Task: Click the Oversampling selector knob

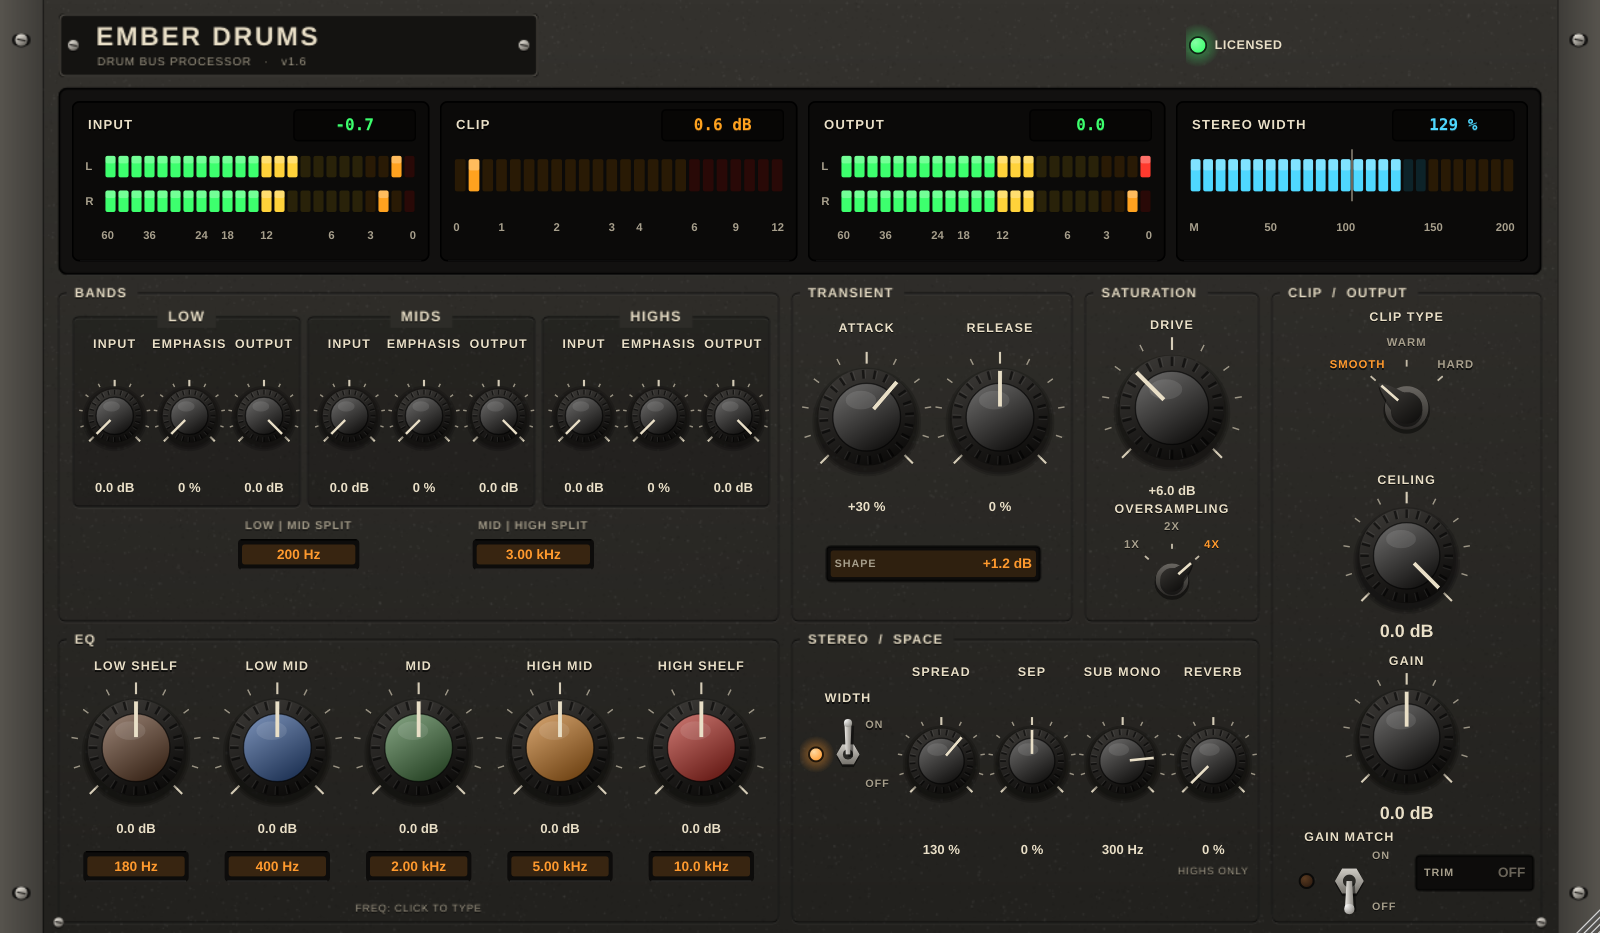Action: (x=1172, y=579)
